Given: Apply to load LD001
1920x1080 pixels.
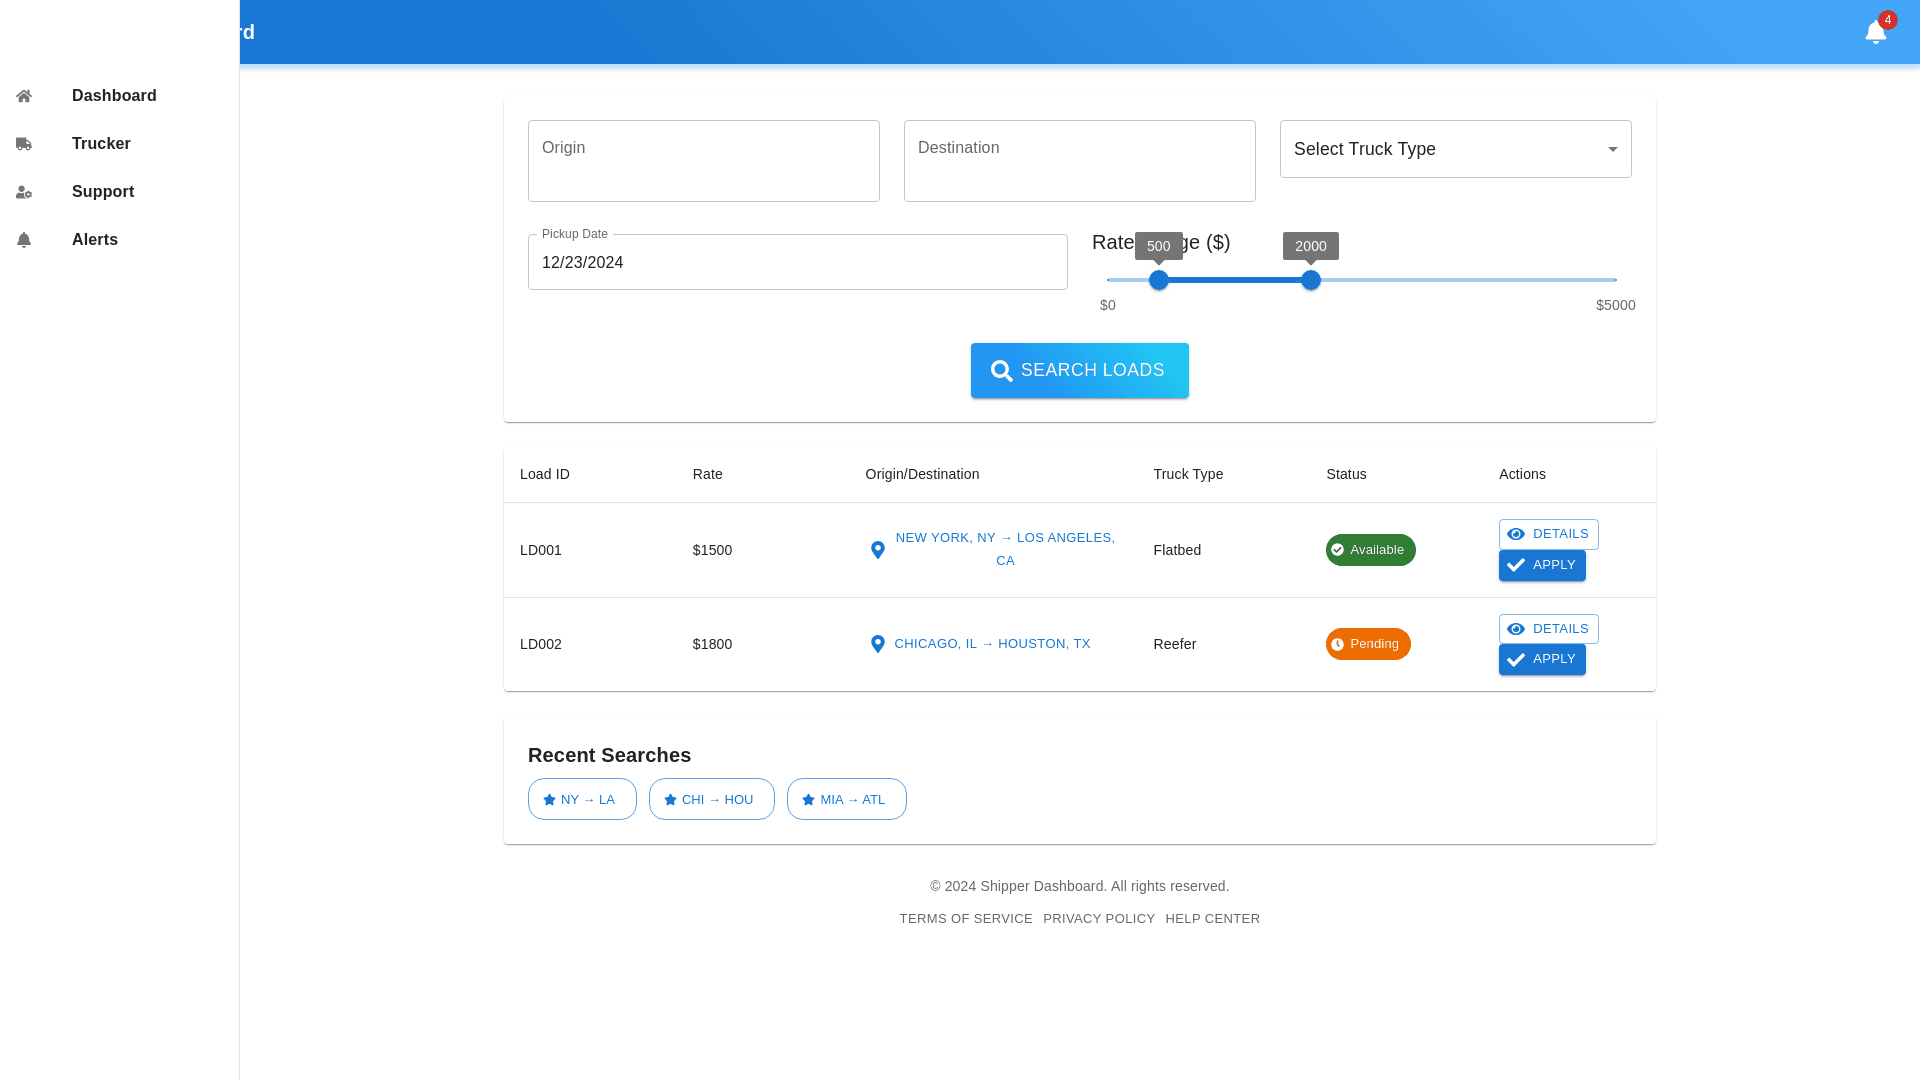Looking at the screenshot, I should click(x=1541, y=565).
